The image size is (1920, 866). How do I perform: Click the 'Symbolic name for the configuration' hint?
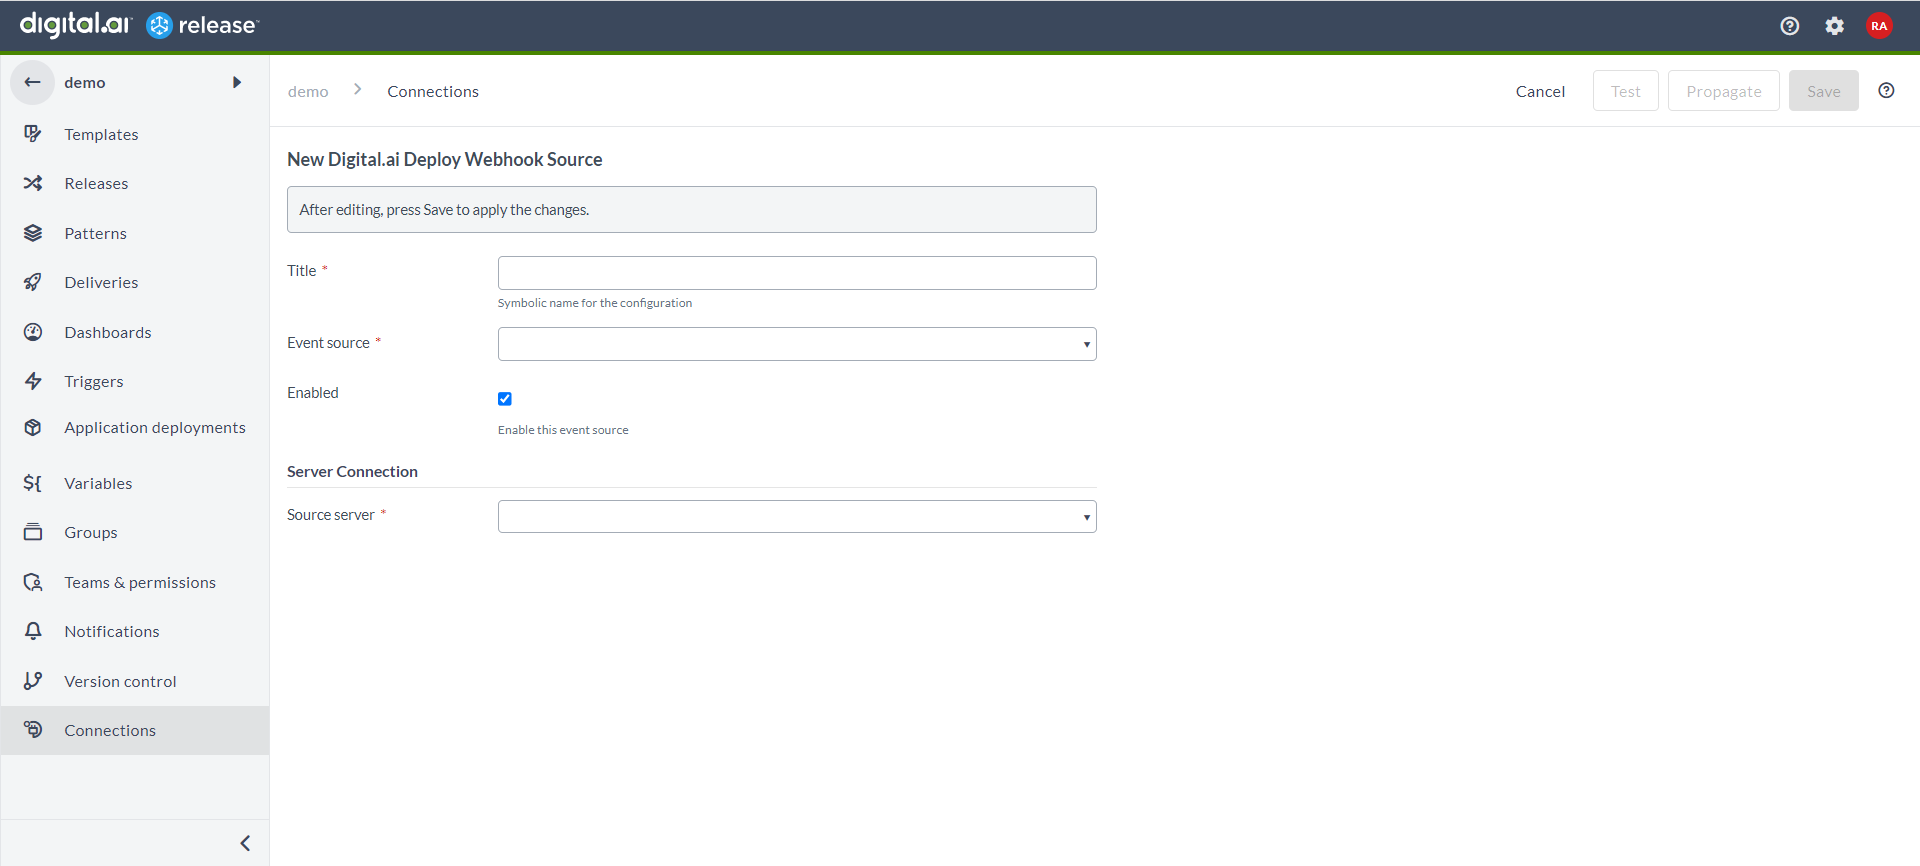pos(595,303)
